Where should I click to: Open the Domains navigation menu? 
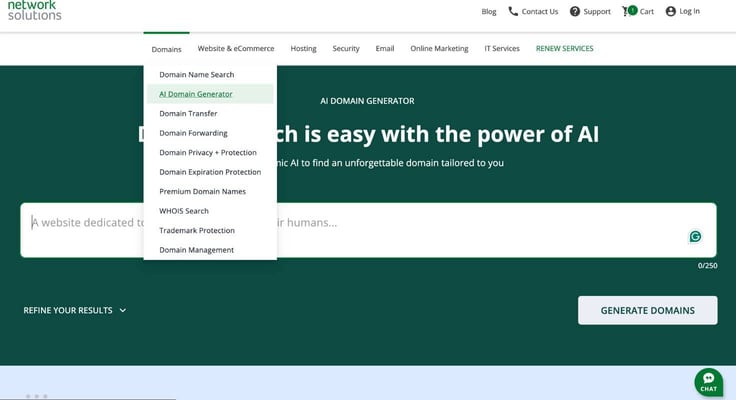[x=166, y=49]
